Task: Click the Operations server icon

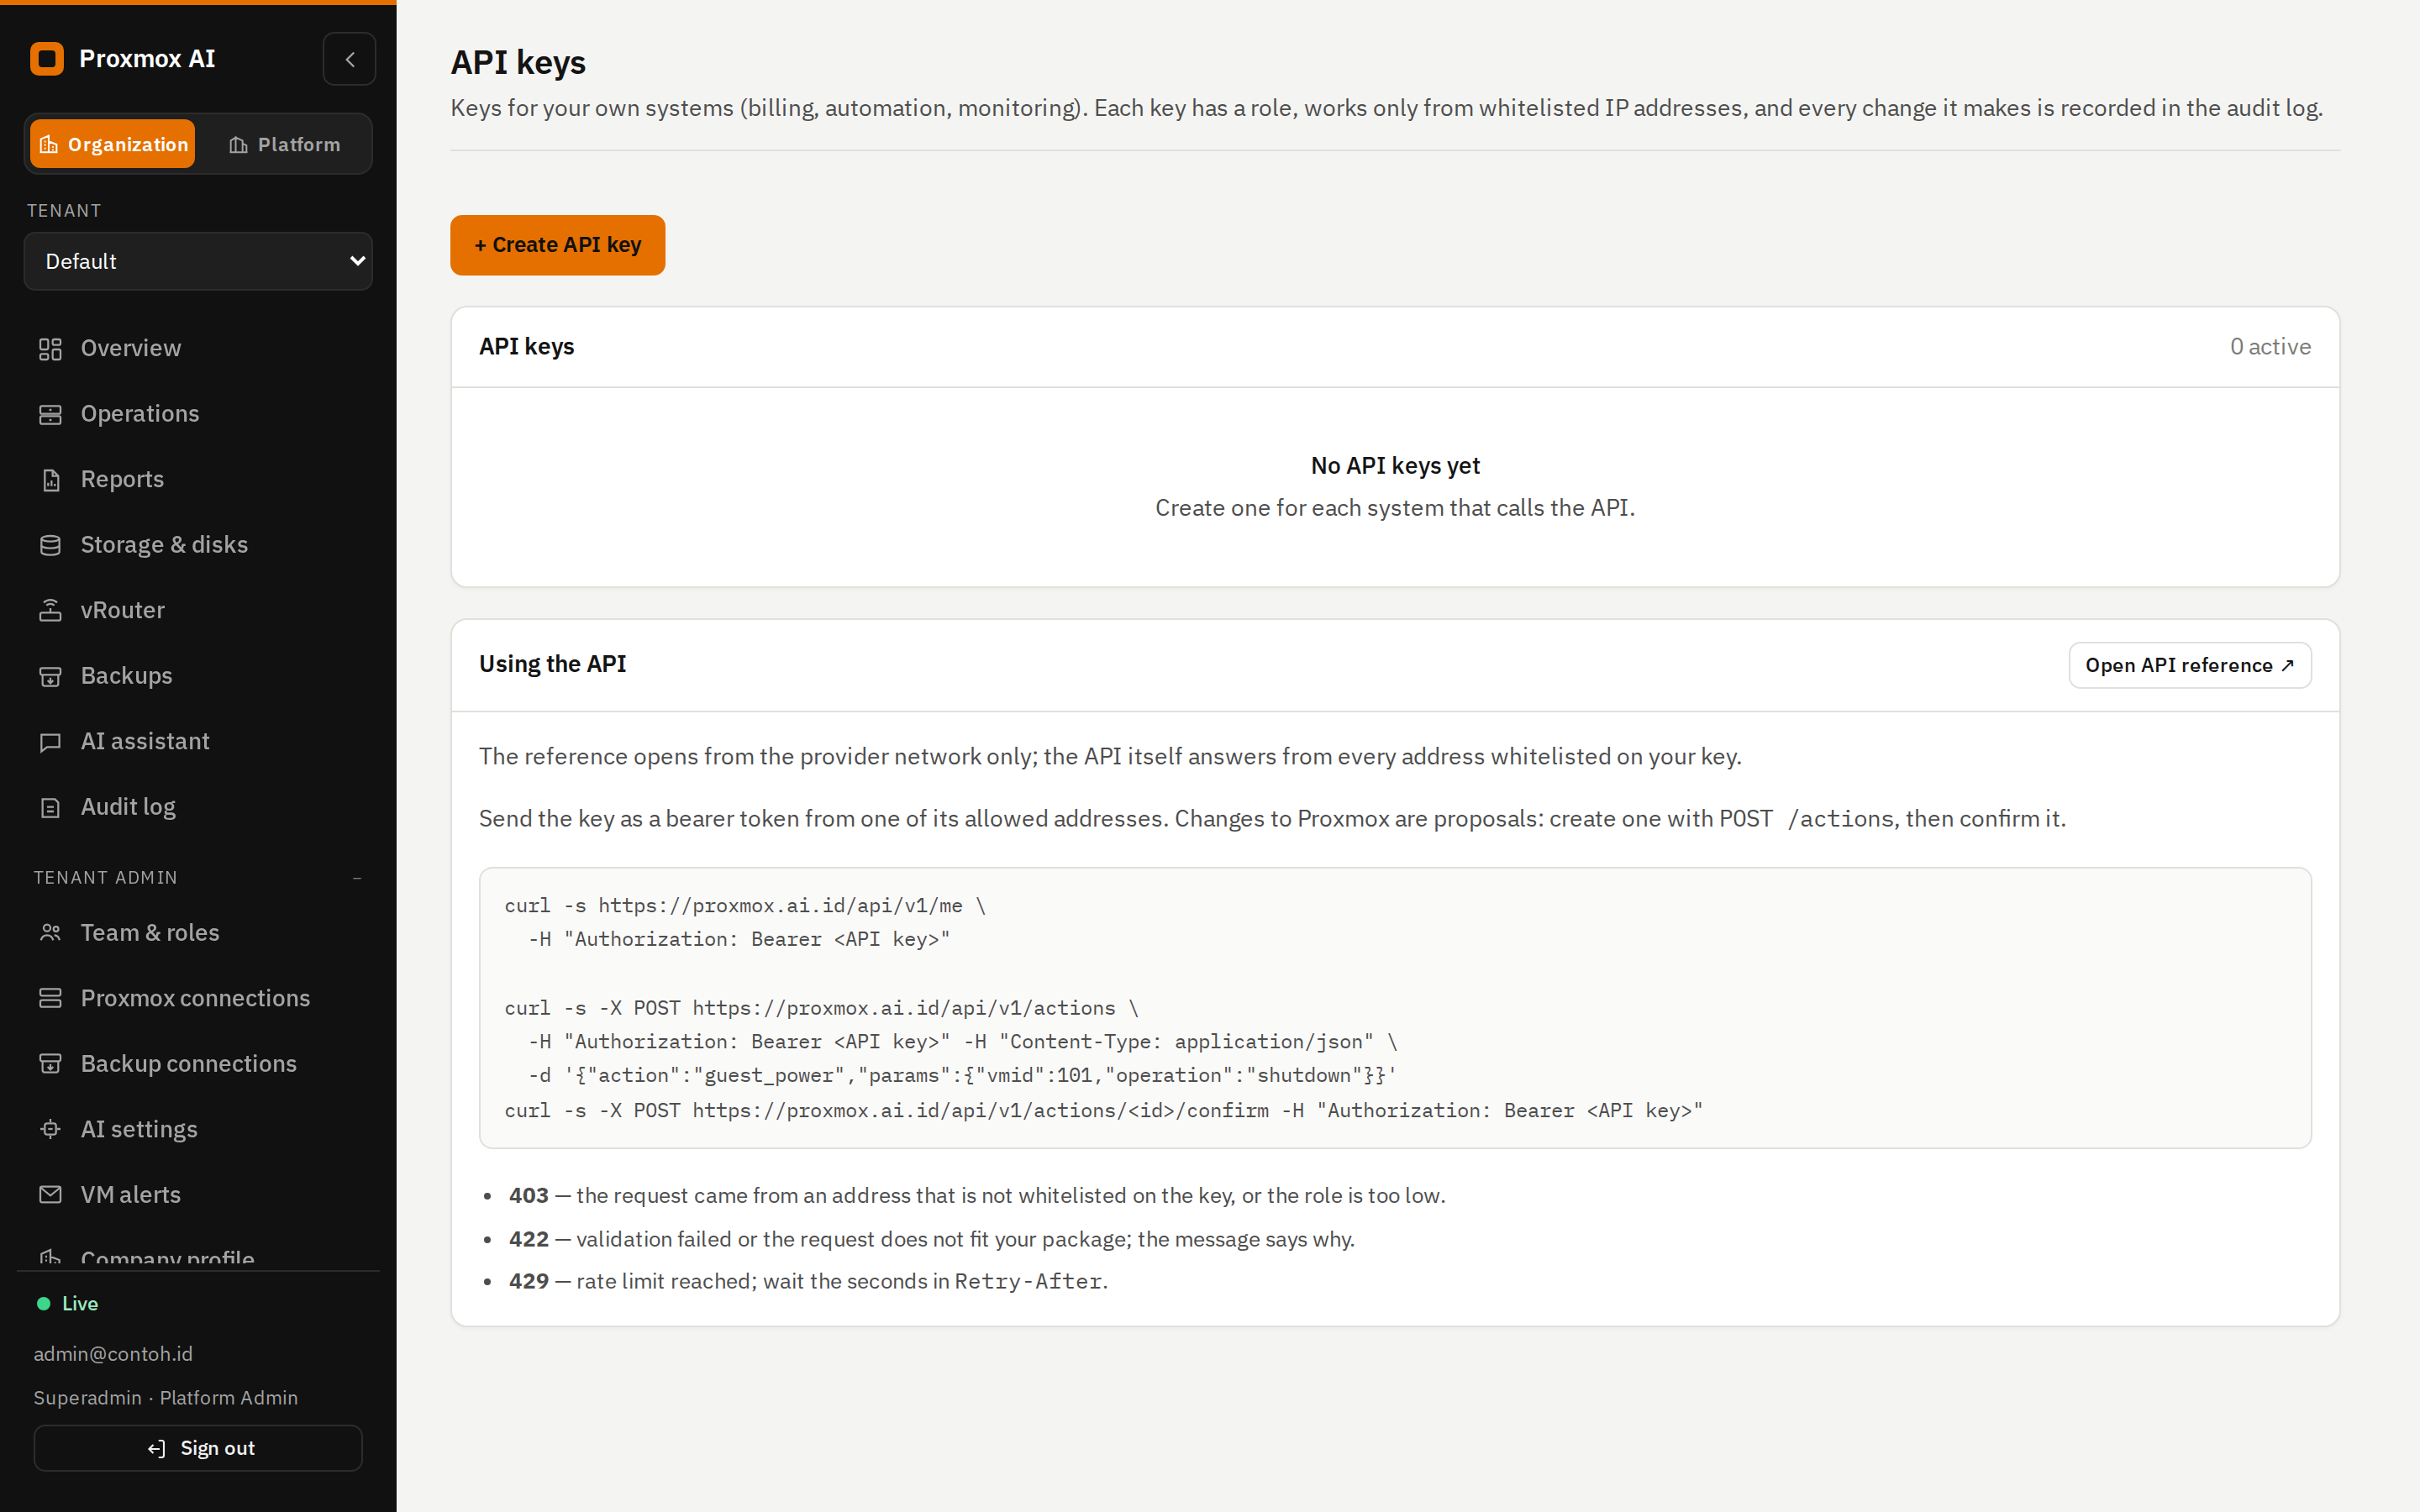Action: pyautogui.click(x=50, y=414)
